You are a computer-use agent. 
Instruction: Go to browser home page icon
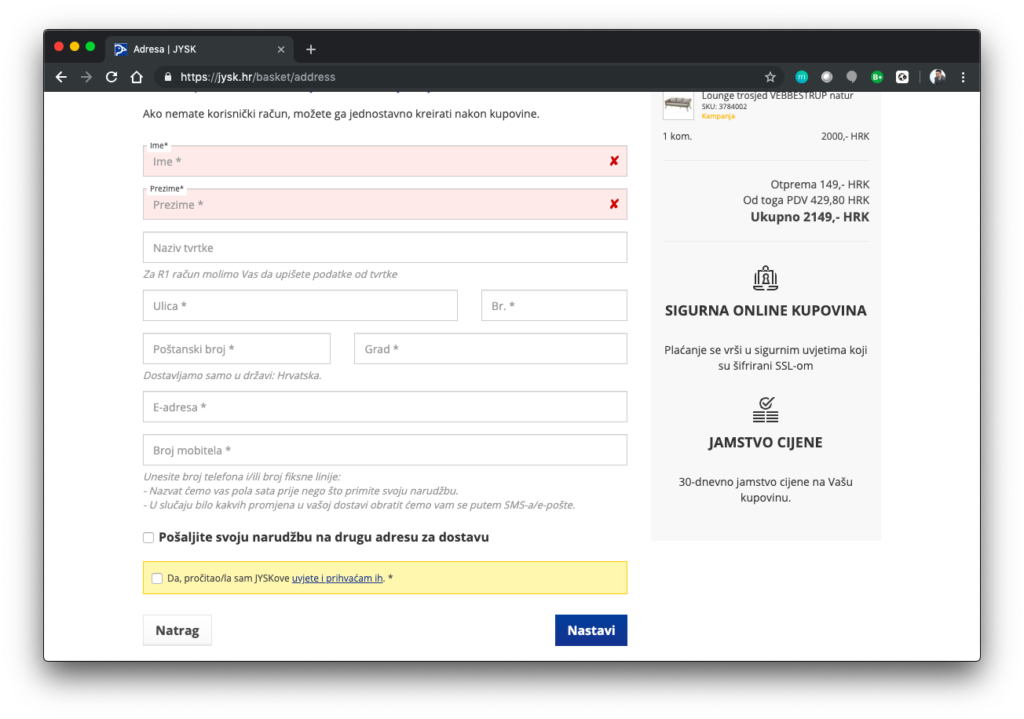[137, 77]
